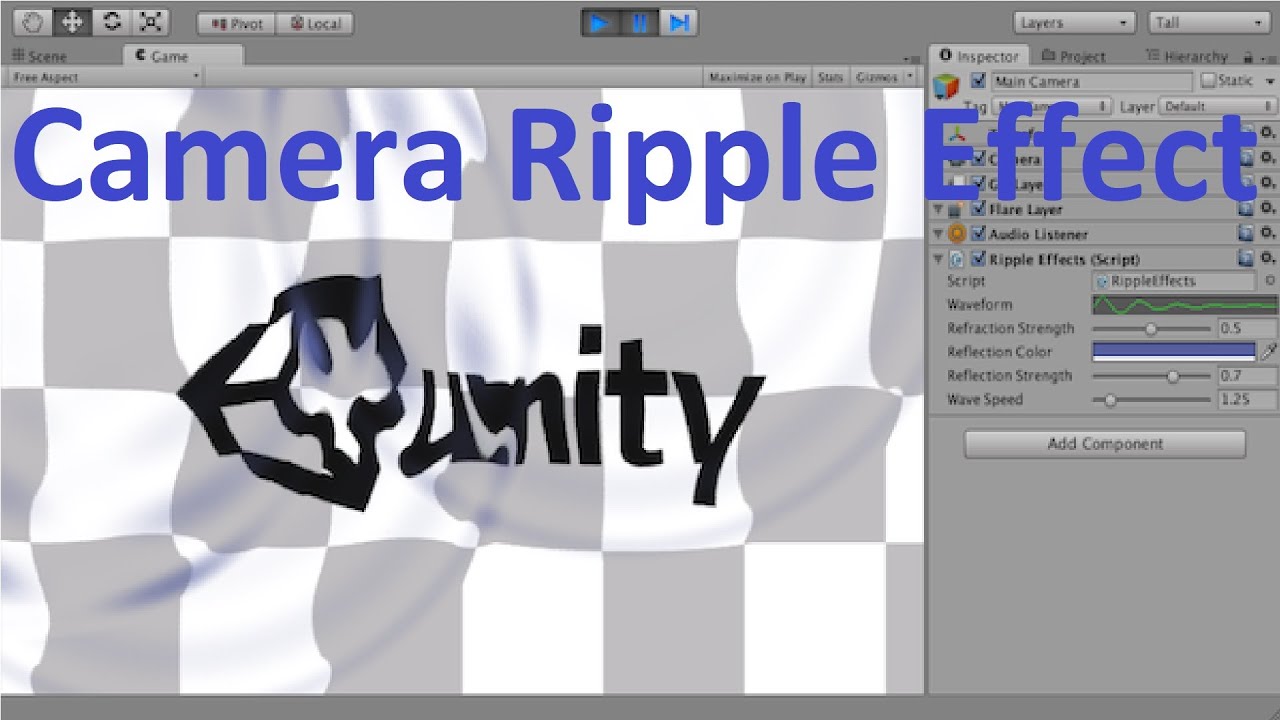The width and height of the screenshot is (1280, 720).
Task: Toggle Local handle rotation mode
Action: tap(313, 23)
